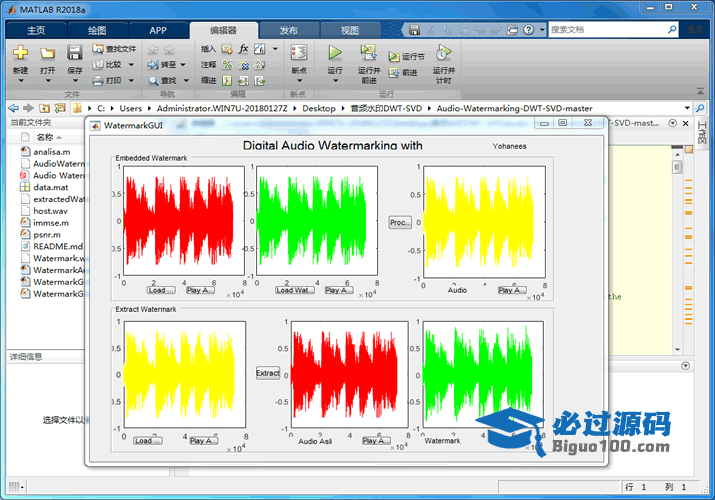715x500 pixels.
Task: Click the insert function fx icon
Action: pyautogui.click(x=243, y=48)
